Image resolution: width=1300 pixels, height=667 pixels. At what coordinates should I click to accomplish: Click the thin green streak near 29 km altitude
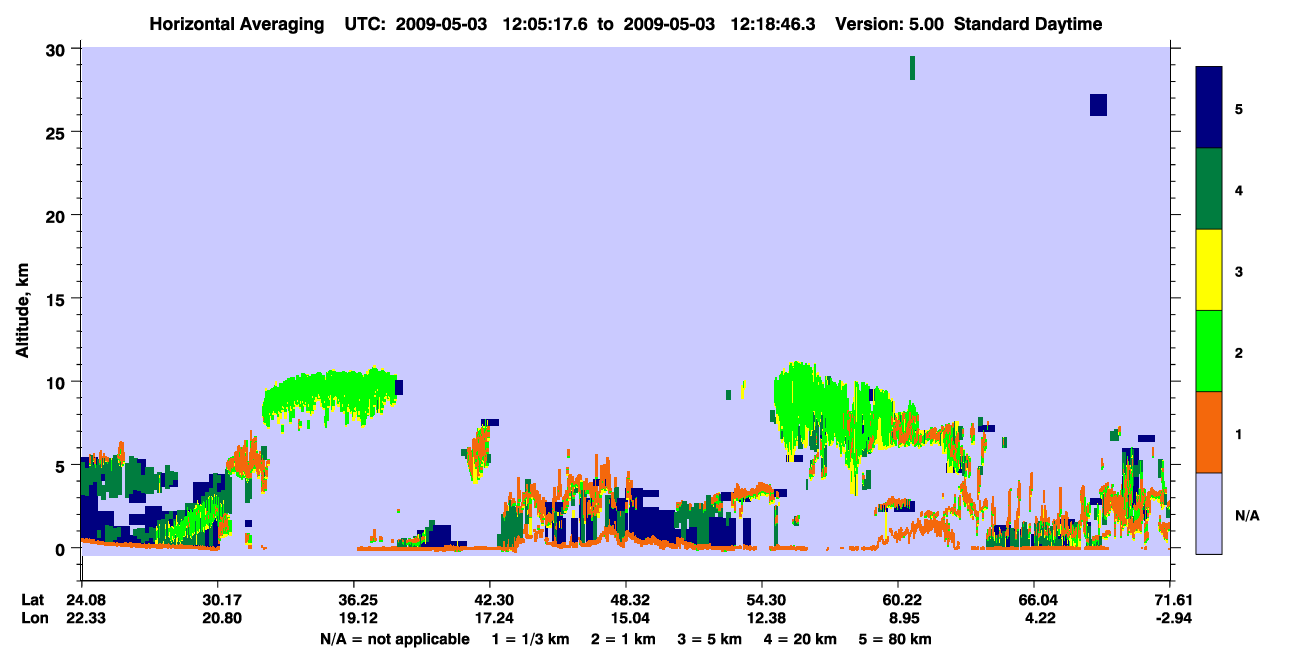pos(912,67)
